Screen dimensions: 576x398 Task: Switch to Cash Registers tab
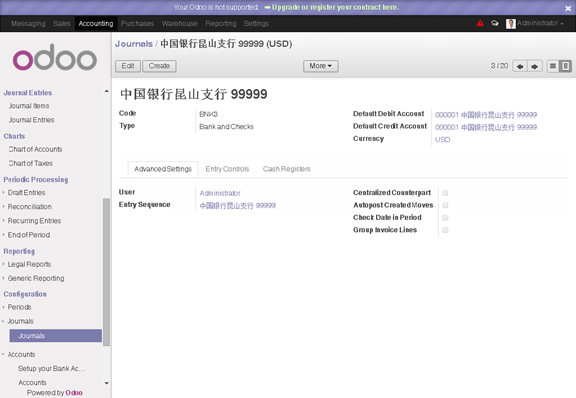[287, 169]
